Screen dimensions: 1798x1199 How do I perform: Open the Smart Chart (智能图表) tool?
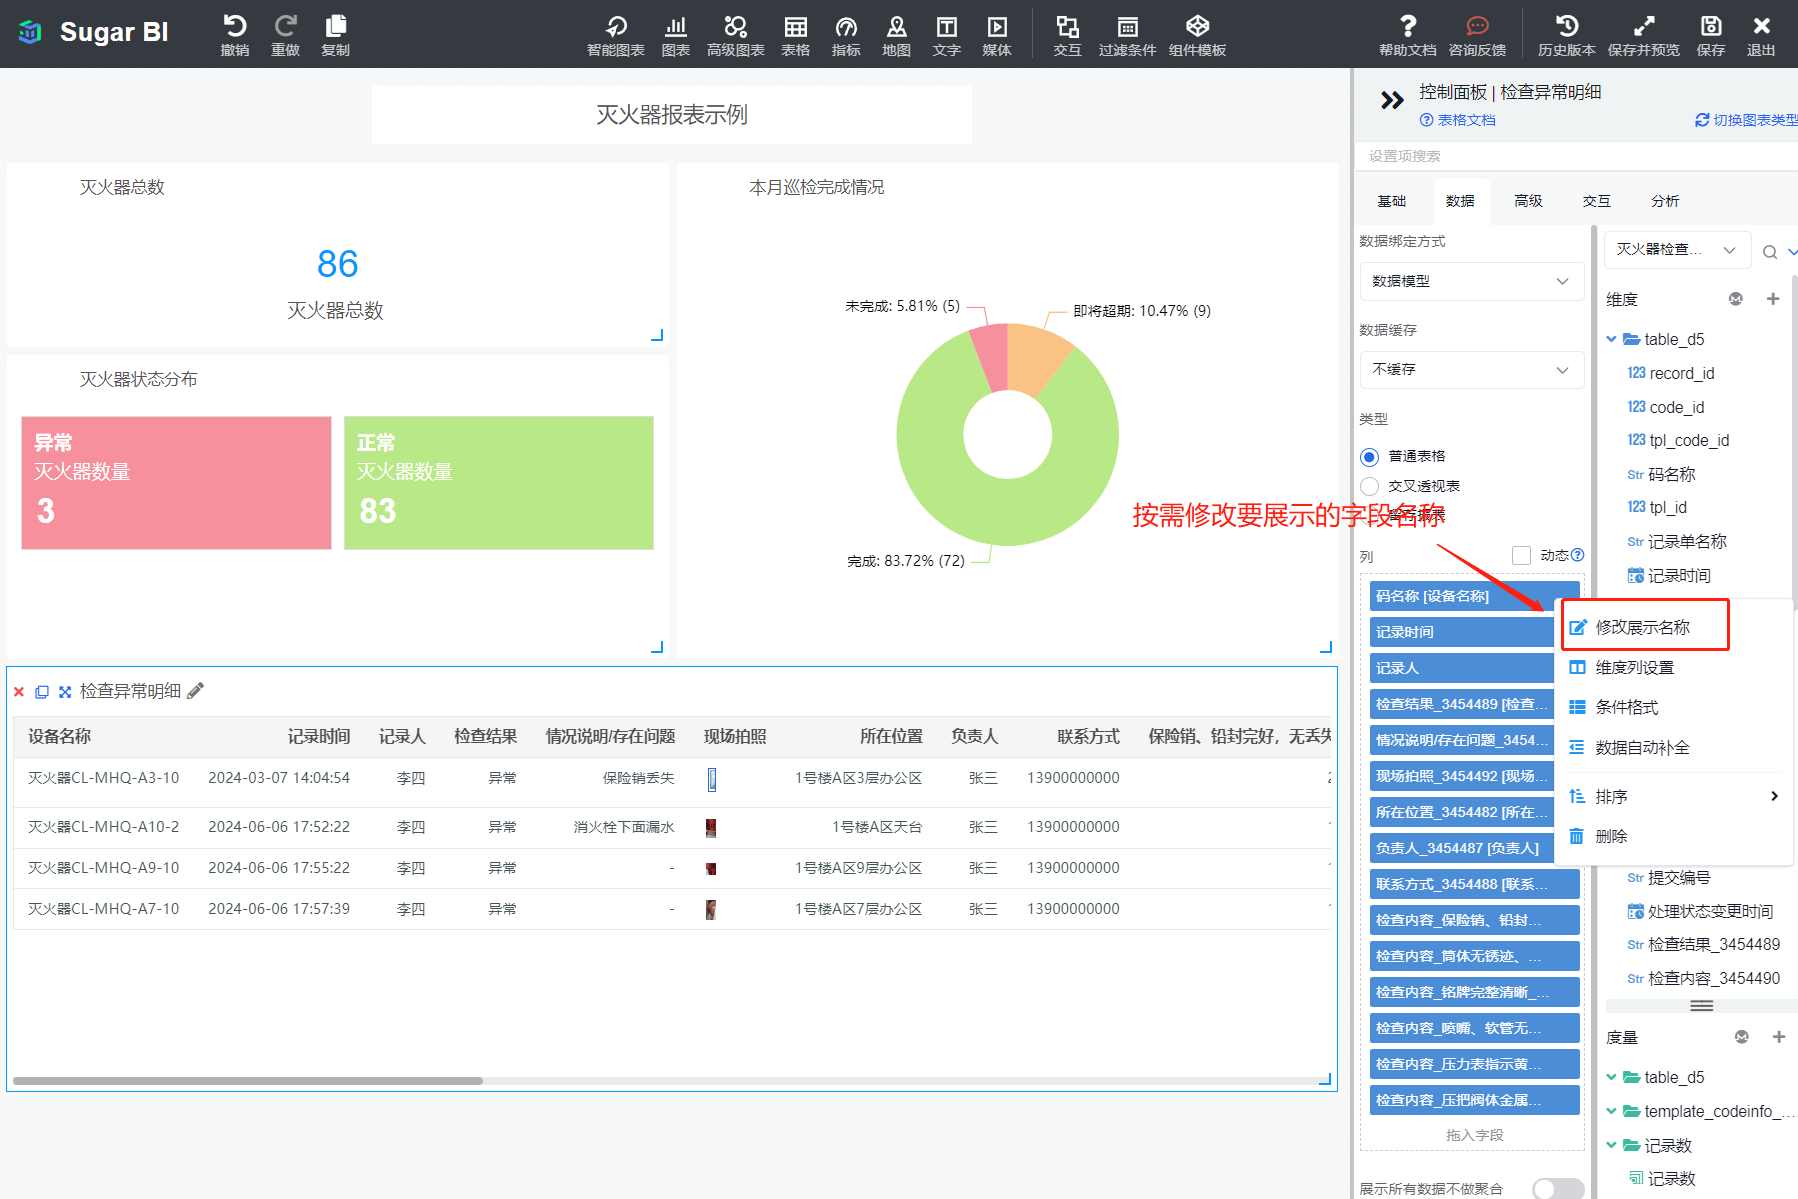pos(616,34)
